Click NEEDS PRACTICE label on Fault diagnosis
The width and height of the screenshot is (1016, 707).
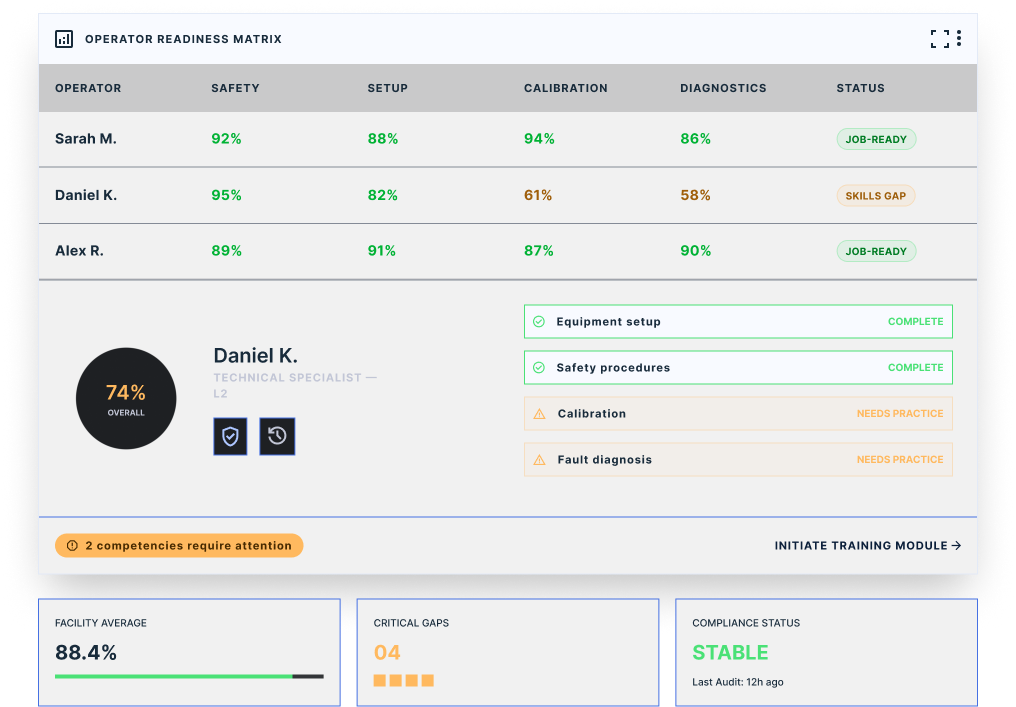pyautogui.click(x=900, y=459)
